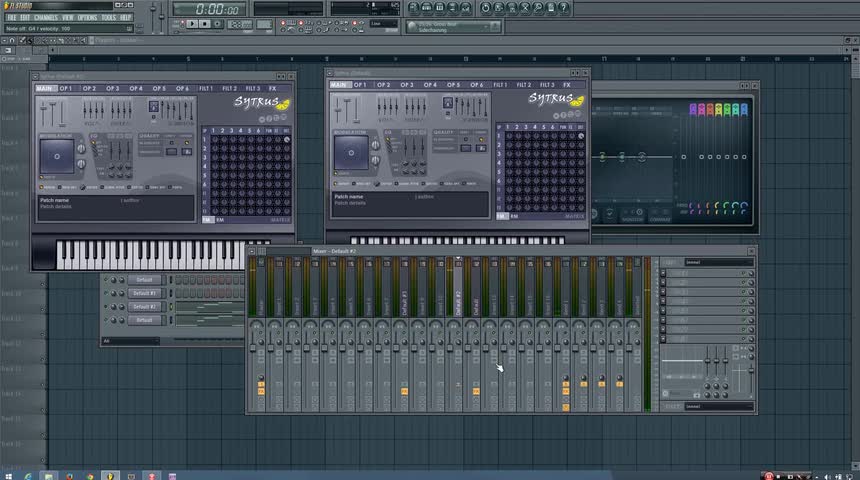Open the FX tab in right Sytrus
The image size is (860, 480).
[568, 85]
